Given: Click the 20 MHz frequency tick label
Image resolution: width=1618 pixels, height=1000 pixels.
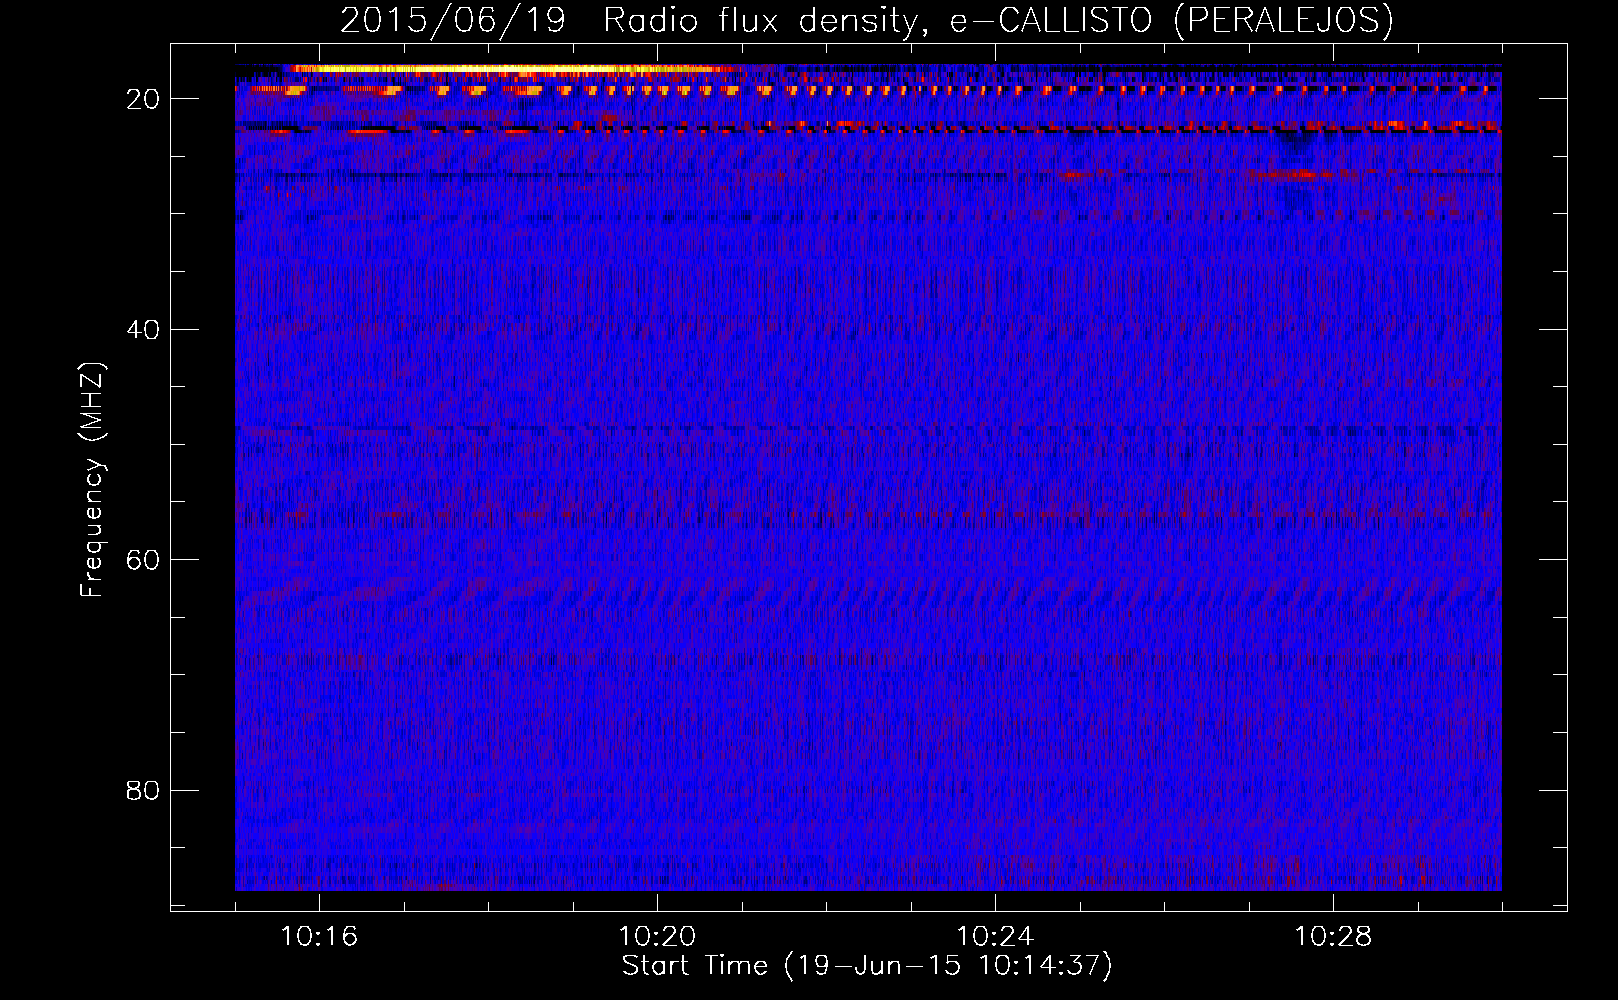Looking at the screenshot, I should pyautogui.click(x=143, y=98).
